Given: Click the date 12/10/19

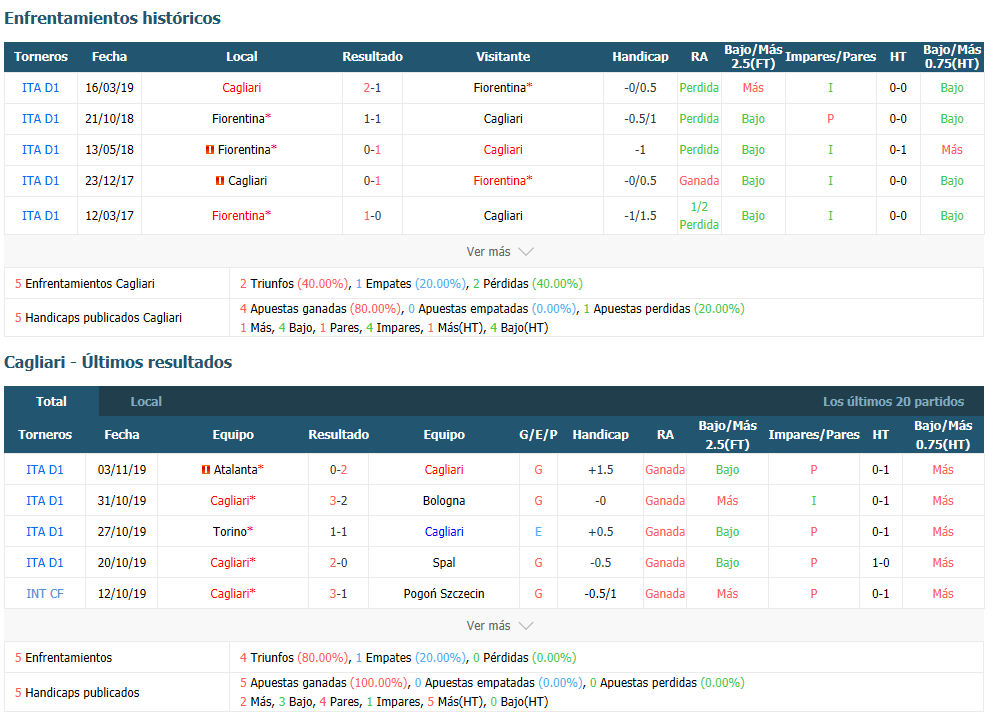Looking at the screenshot, I should coord(122,593).
